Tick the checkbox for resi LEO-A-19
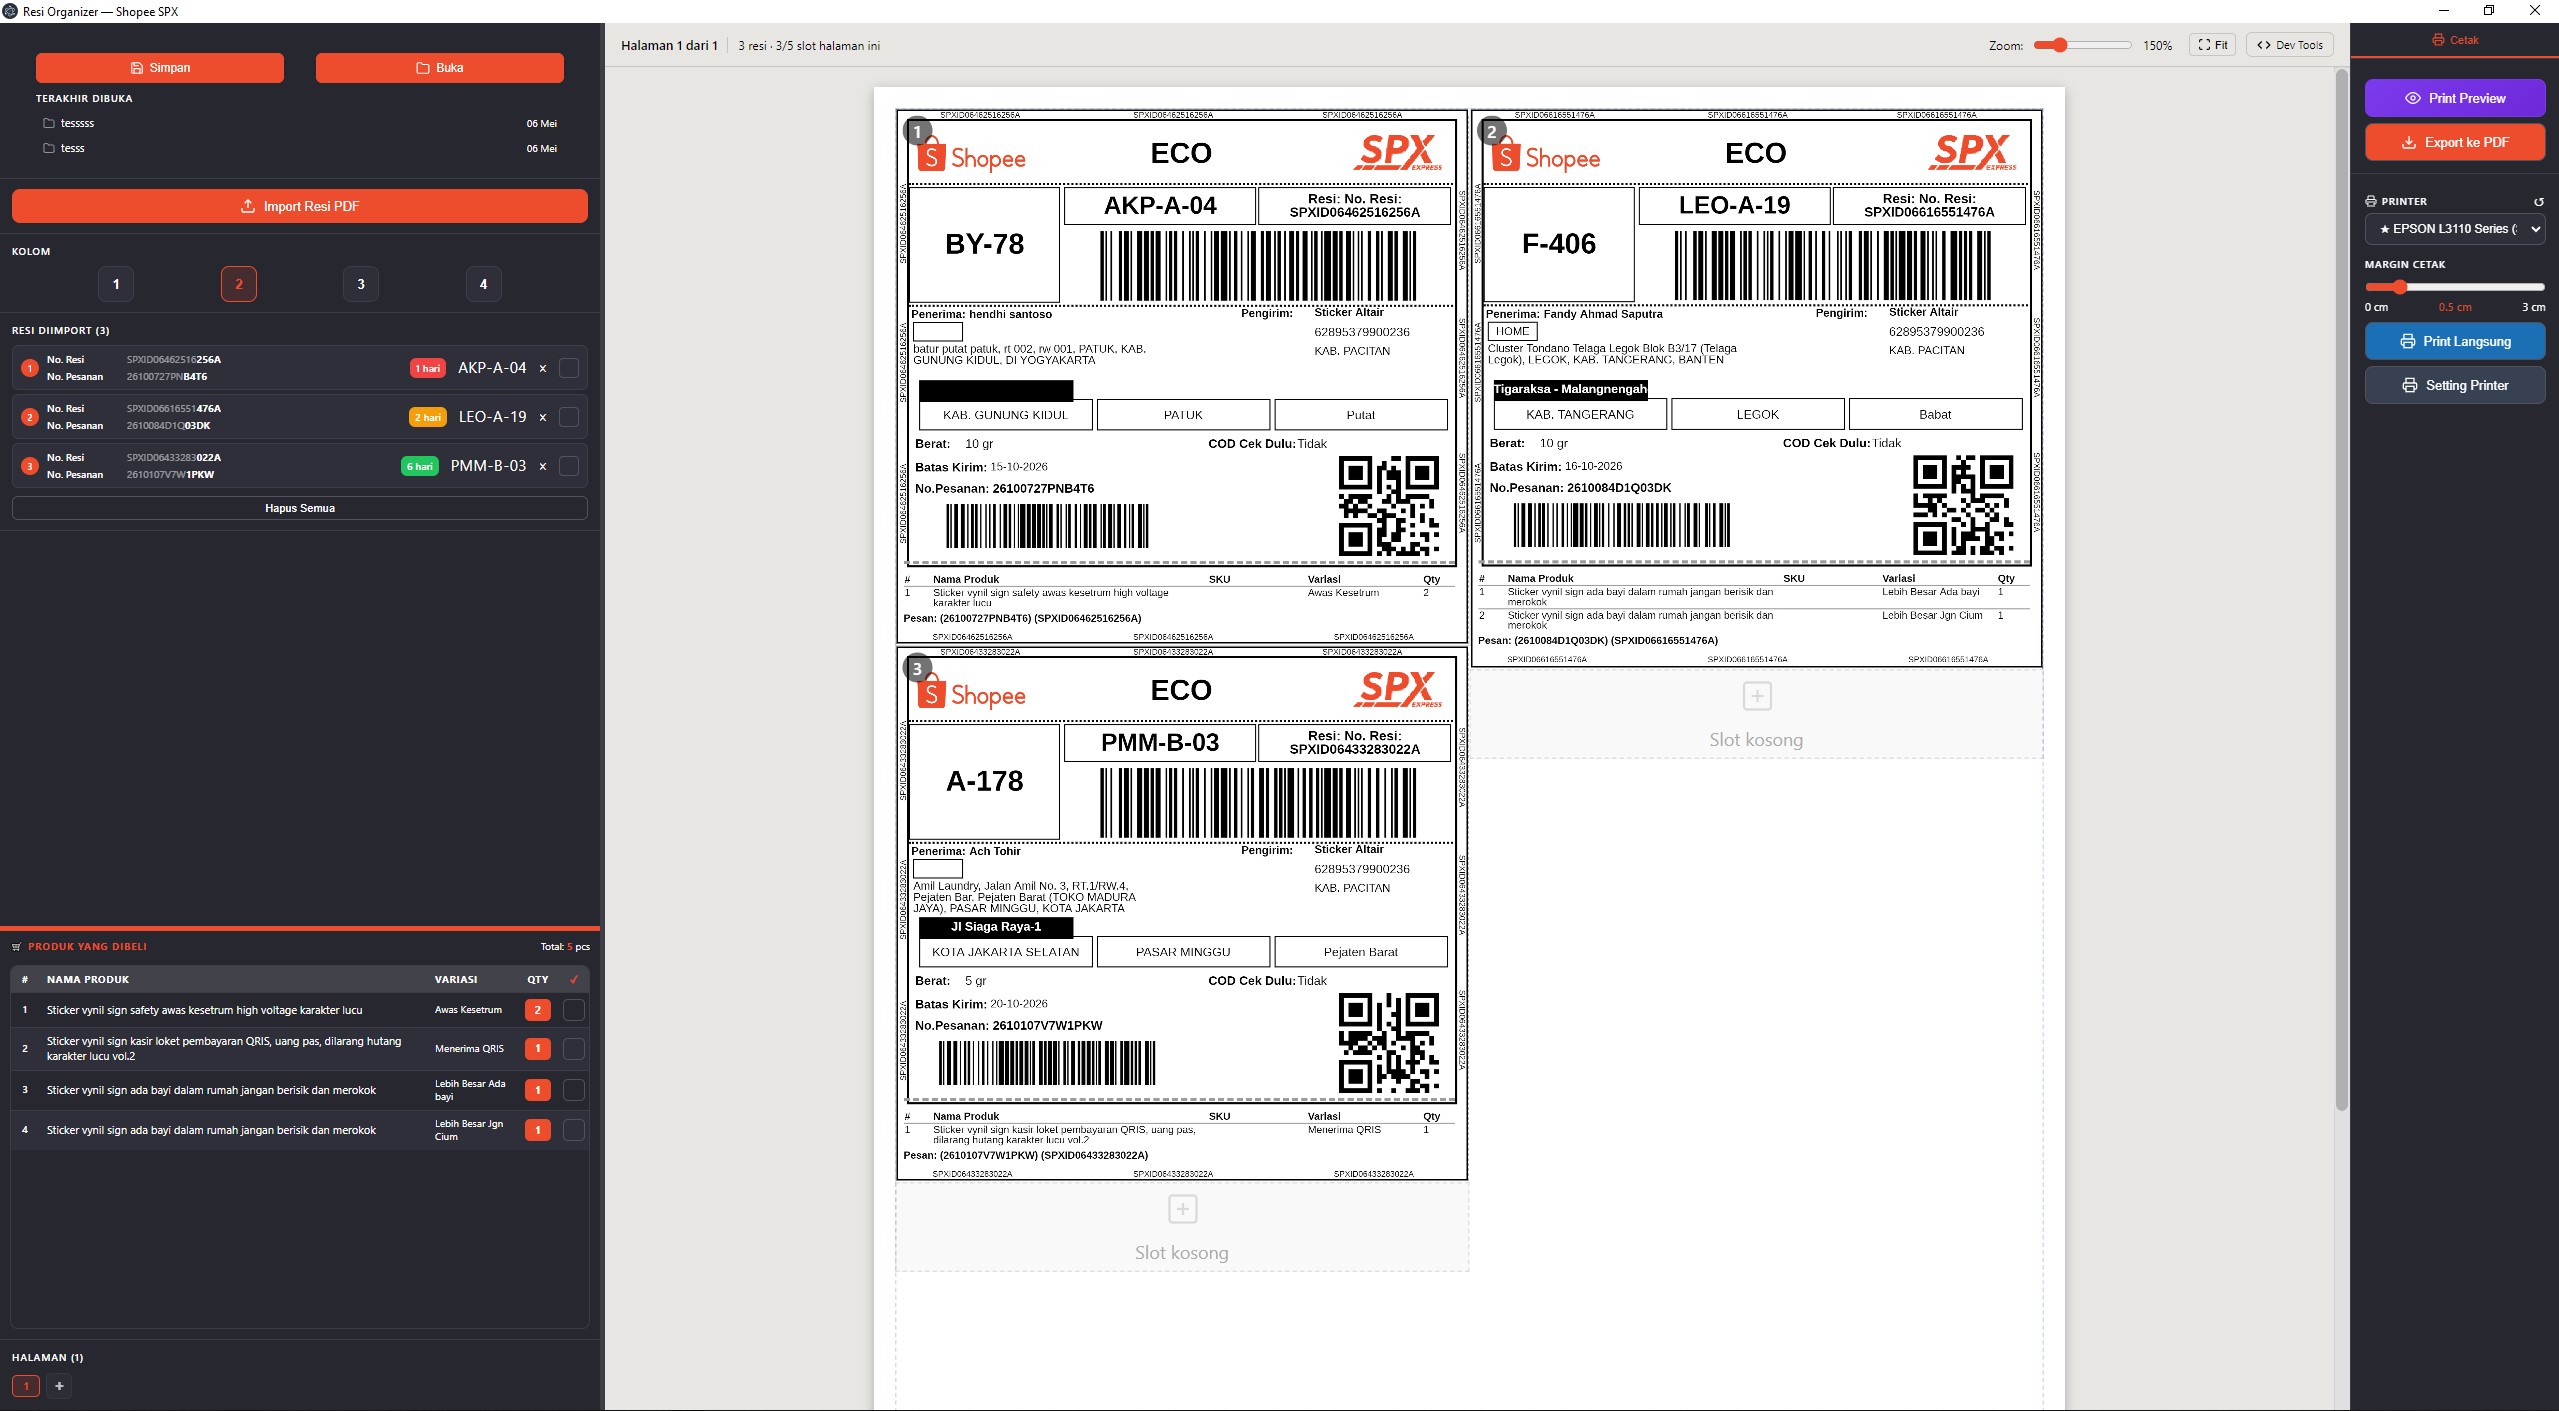This screenshot has width=2559, height=1411. pos(569,417)
